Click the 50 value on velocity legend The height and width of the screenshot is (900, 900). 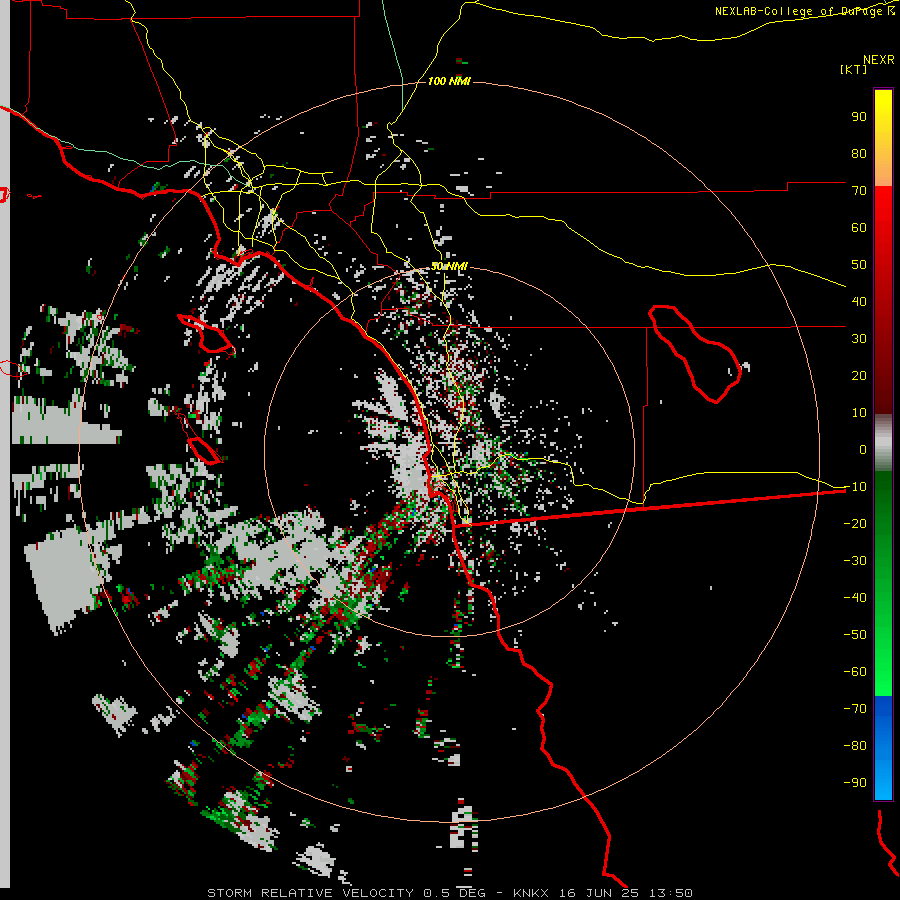pyautogui.click(x=859, y=265)
